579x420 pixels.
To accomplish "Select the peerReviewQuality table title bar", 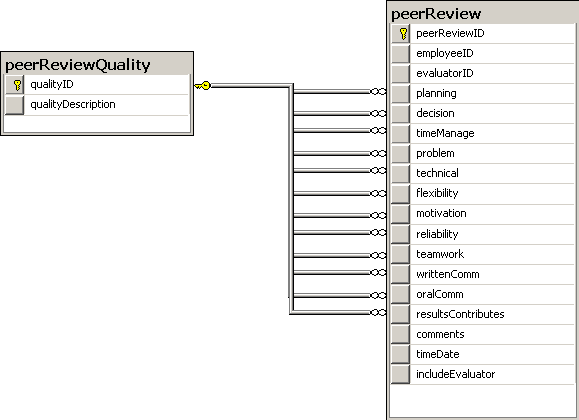I will (97, 64).
